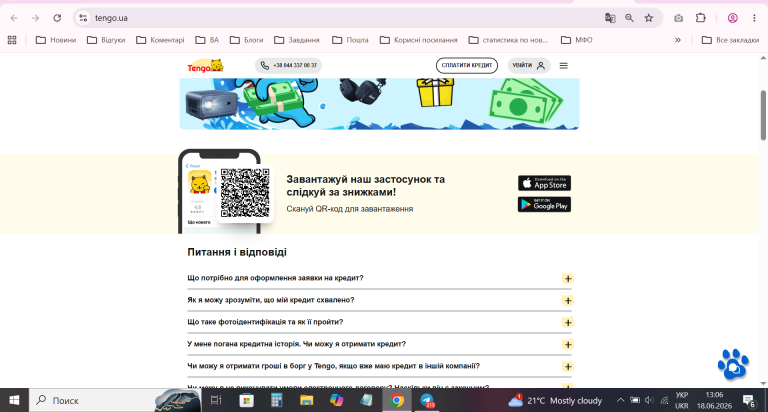Show hidden tray icons chevron

(621, 400)
